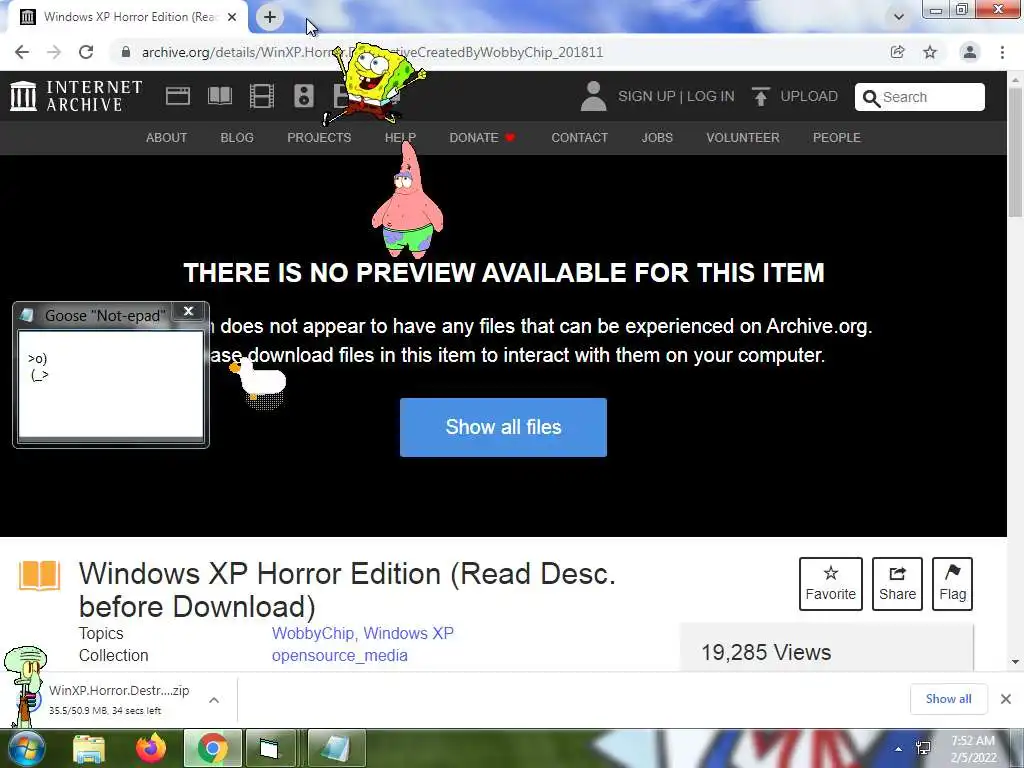
Task: Open the Audio speaker icon
Action: [x=304, y=97]
